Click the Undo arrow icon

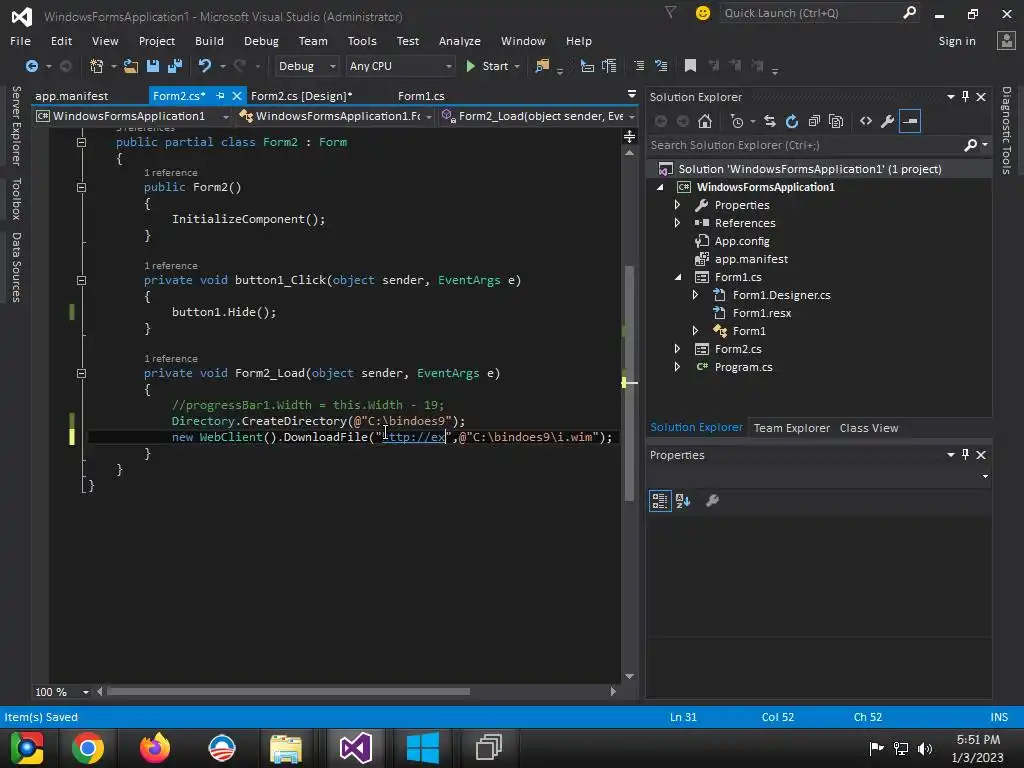[x=205, y=66]
